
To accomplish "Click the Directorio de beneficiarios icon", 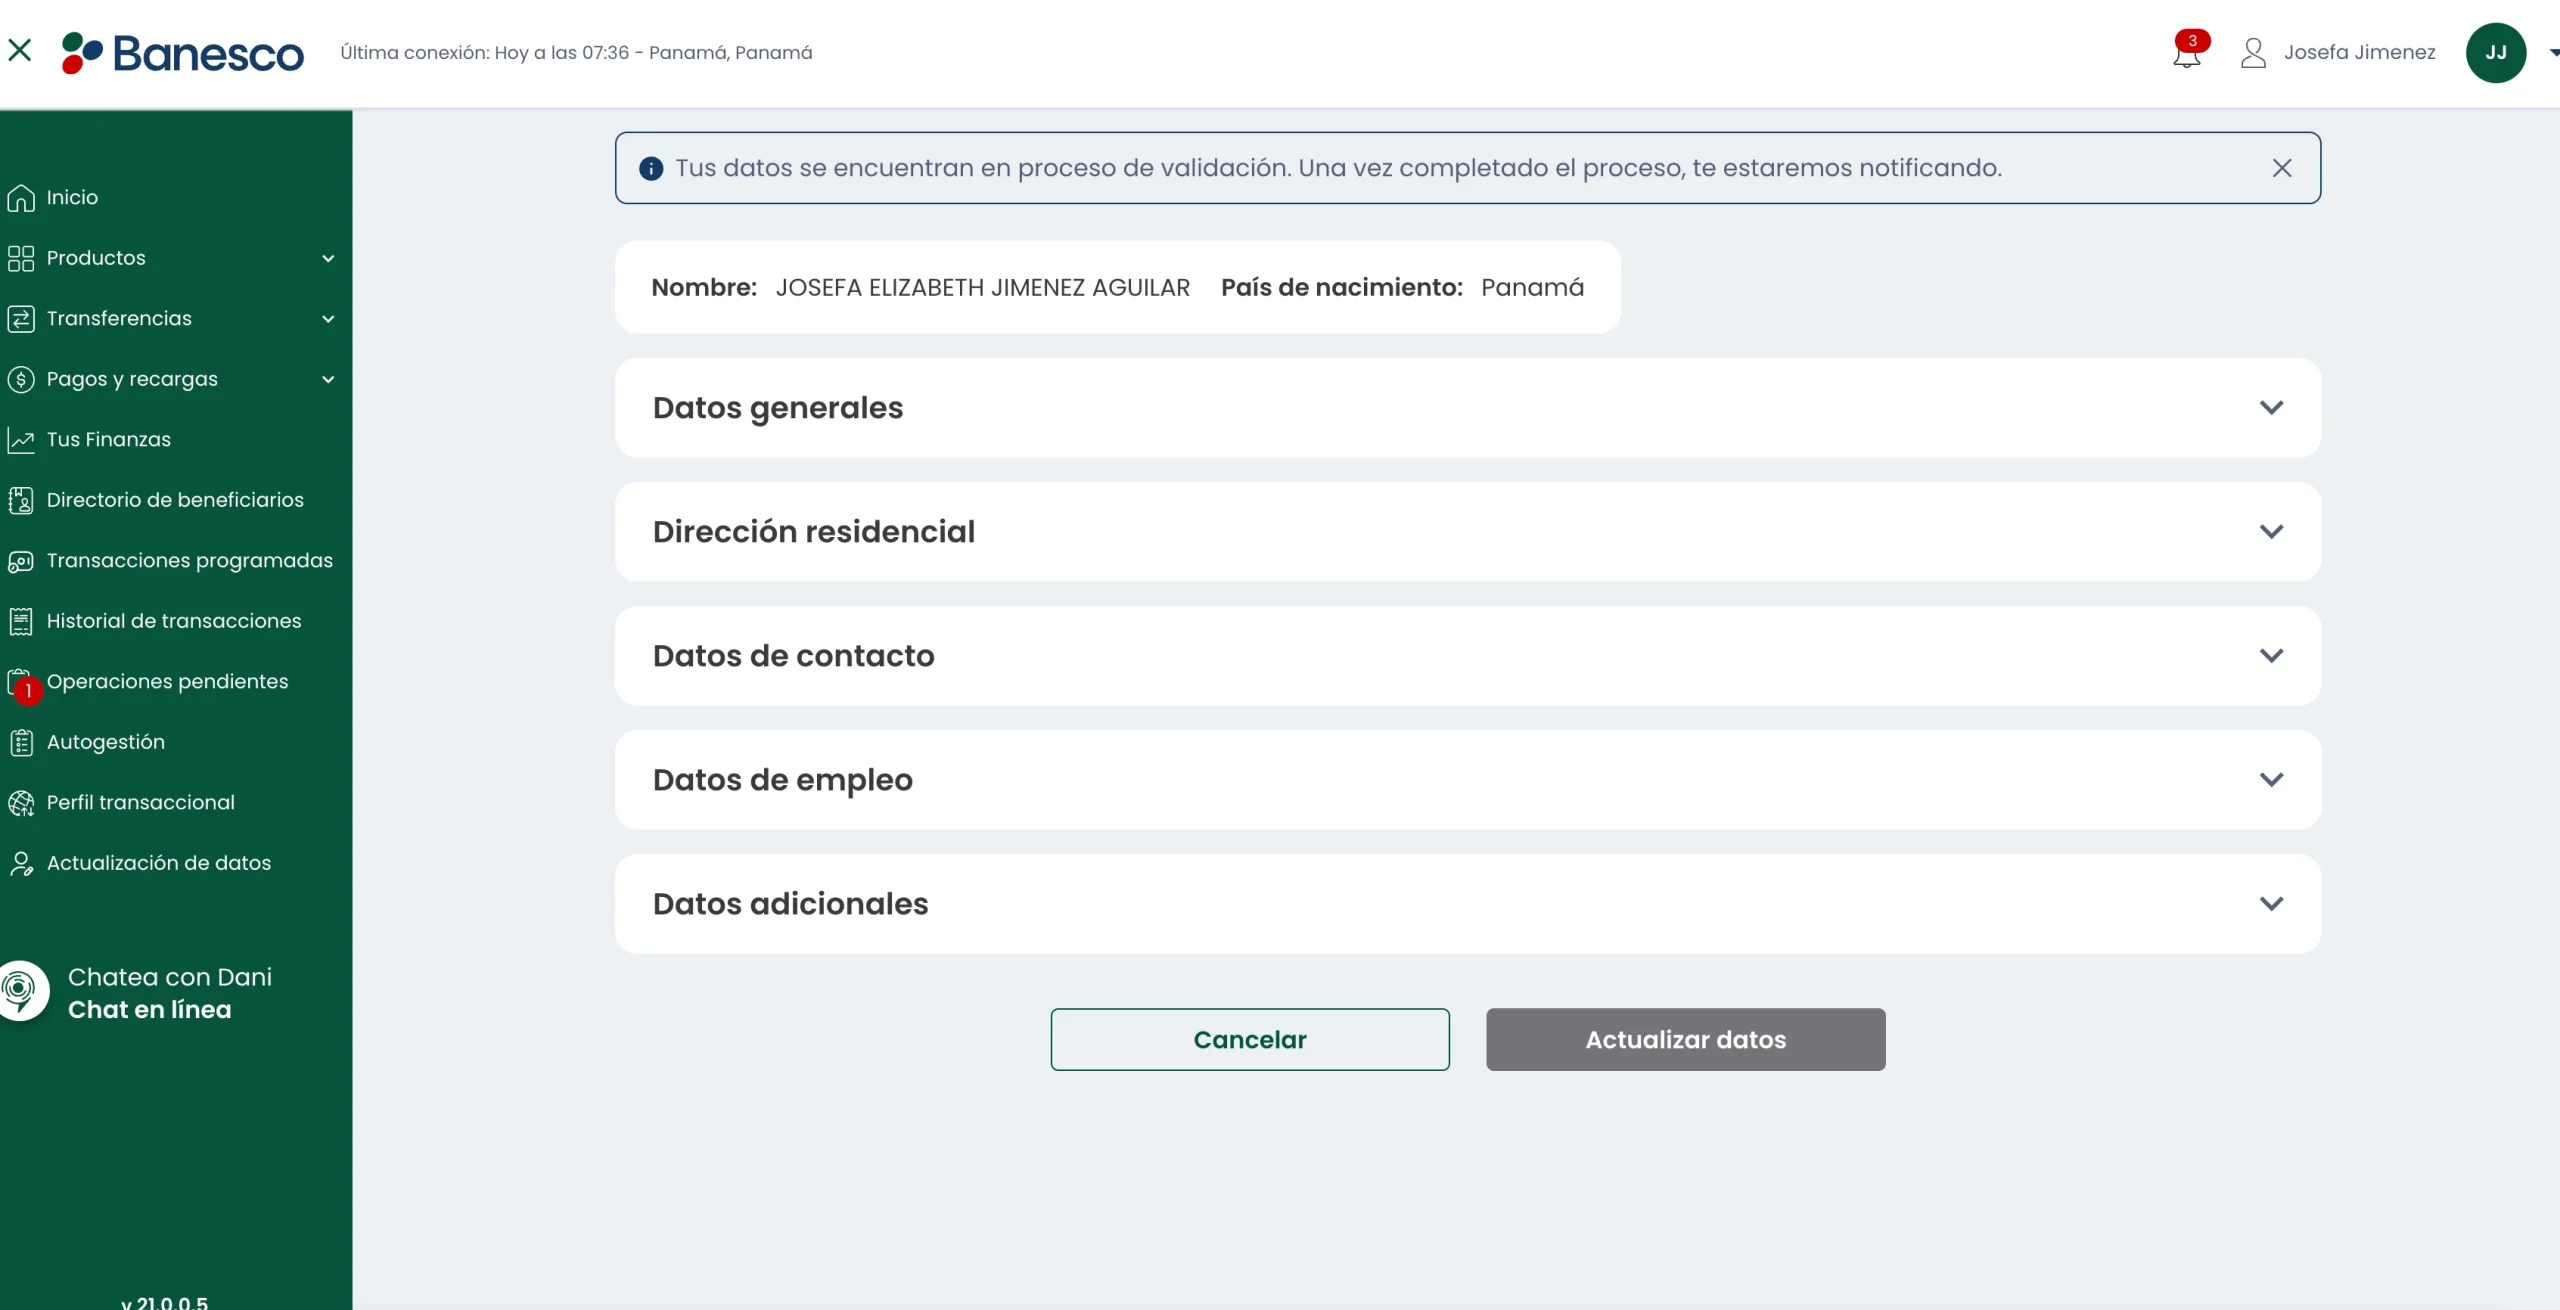I will (21, 500).
